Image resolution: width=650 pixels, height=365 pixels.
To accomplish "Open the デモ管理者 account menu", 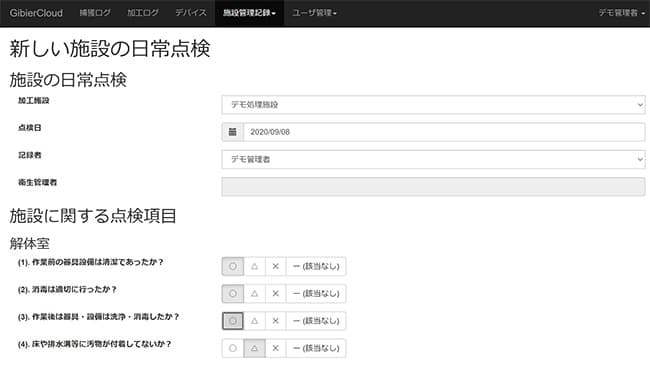I will pos(621,13).
